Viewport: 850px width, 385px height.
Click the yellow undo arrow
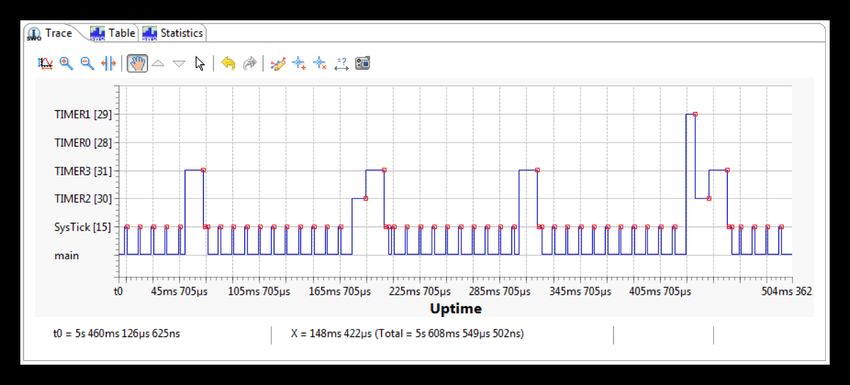[229, 63]
